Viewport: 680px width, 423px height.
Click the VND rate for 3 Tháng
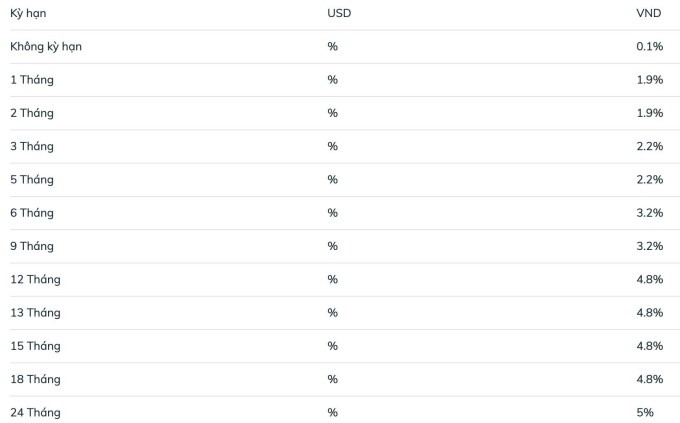[650, 146]
